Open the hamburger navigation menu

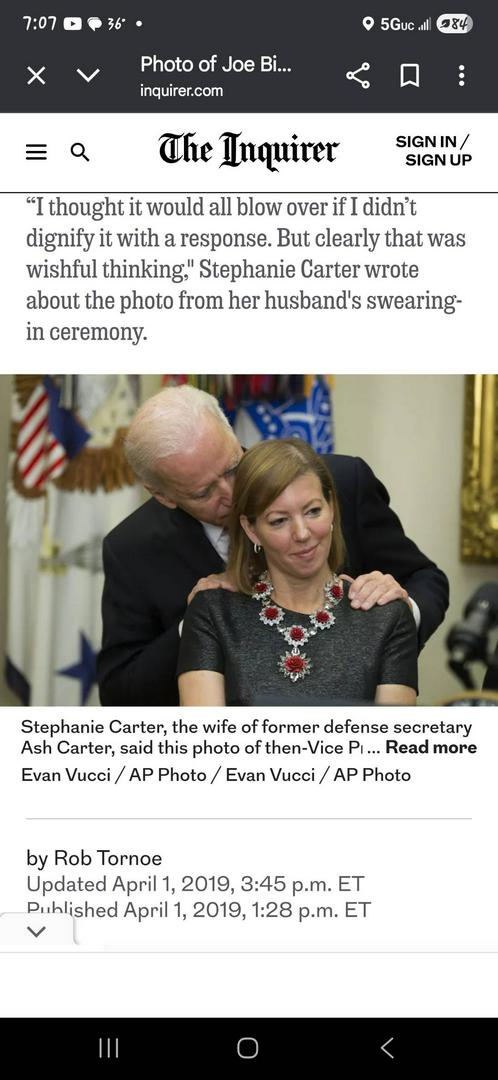[x=37, y=152]
